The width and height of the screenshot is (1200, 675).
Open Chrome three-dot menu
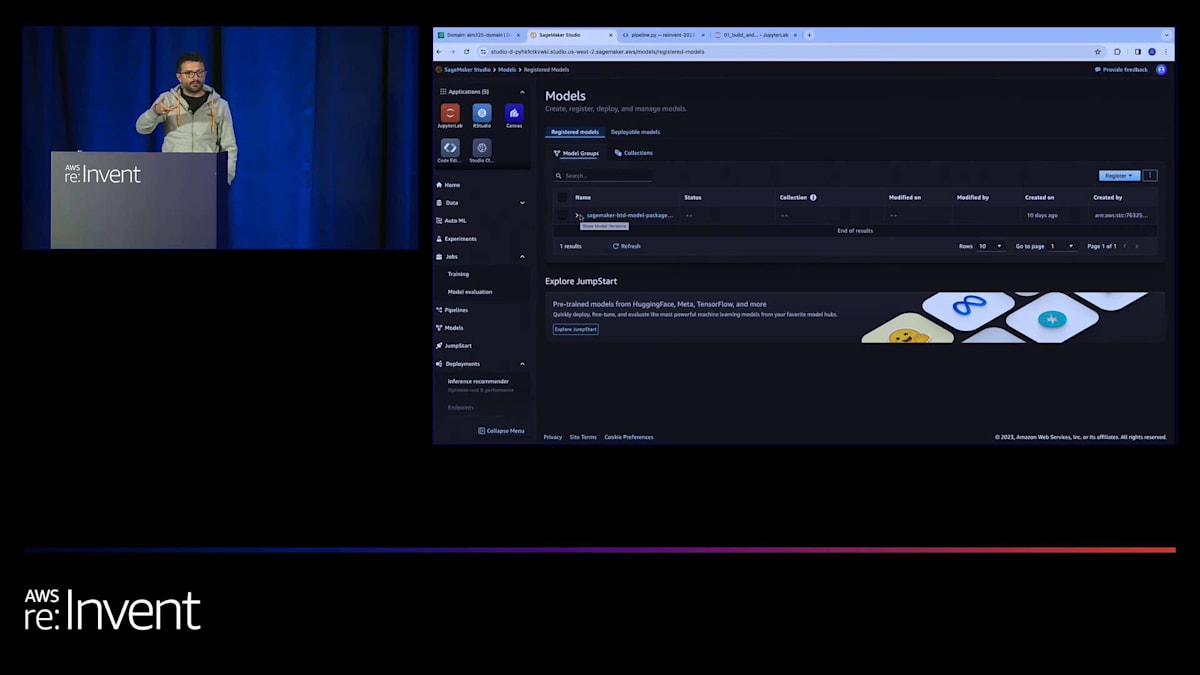(x=1166, y=51)
